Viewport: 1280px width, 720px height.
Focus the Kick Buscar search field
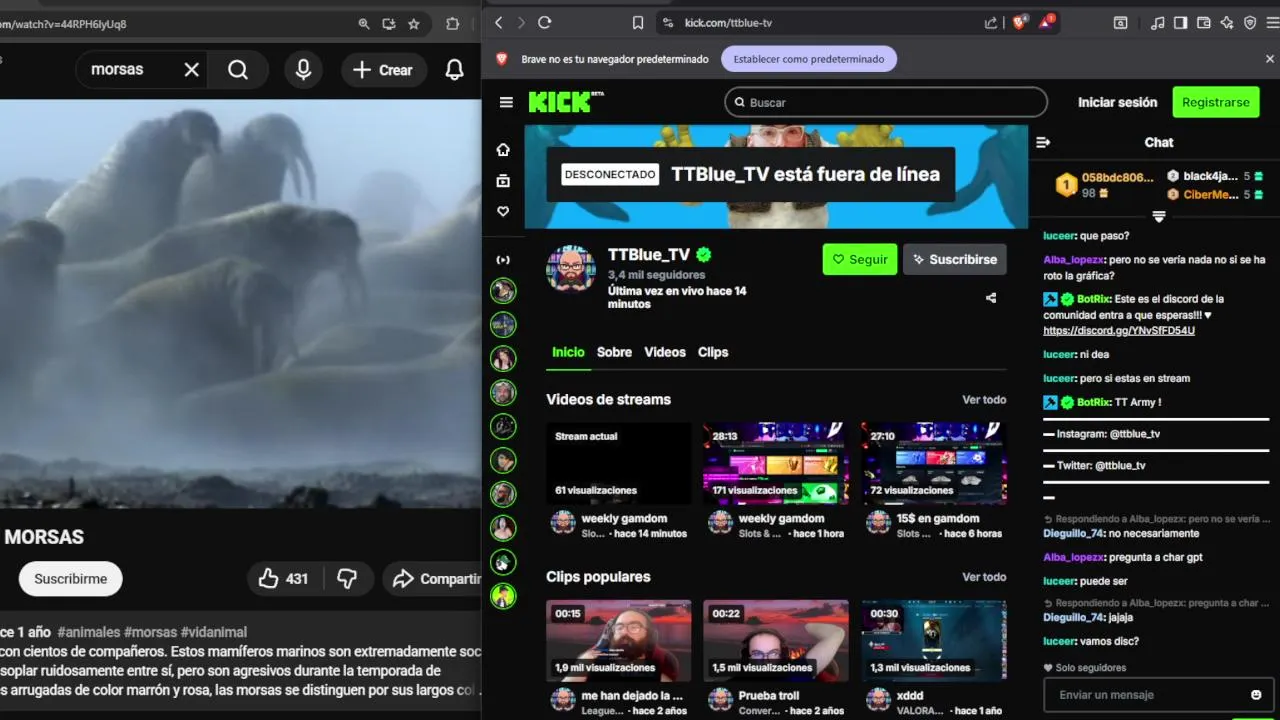(885, 102)
